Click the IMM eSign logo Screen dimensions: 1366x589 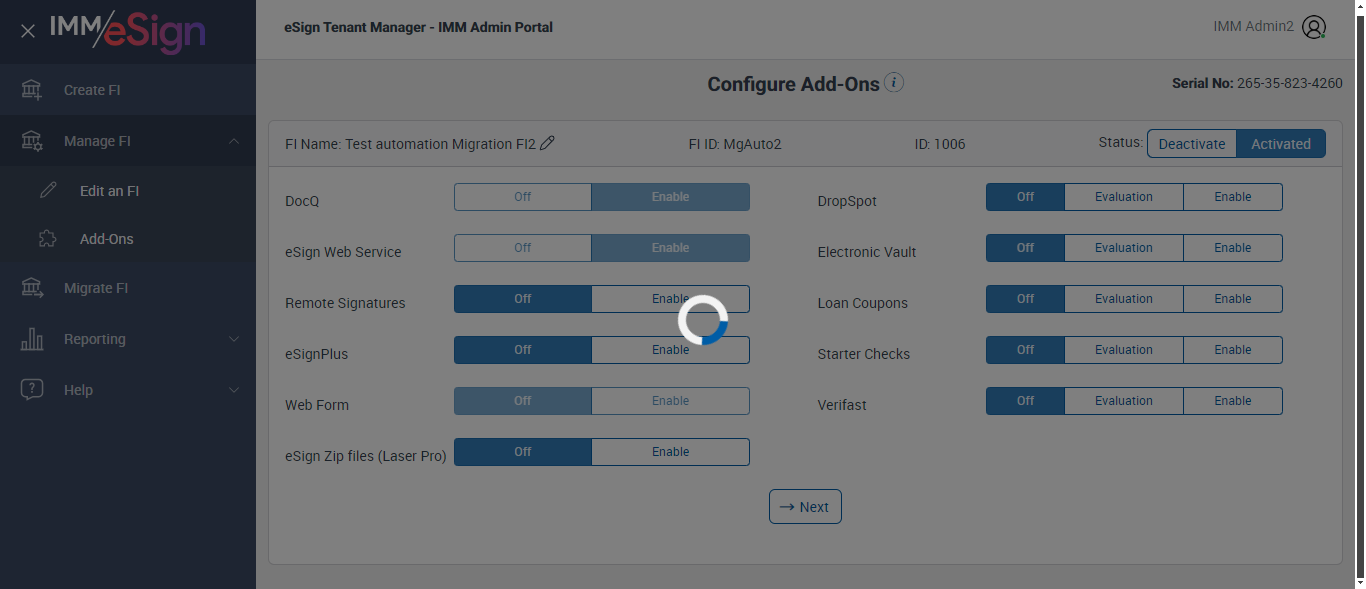(x=128, y=31)
